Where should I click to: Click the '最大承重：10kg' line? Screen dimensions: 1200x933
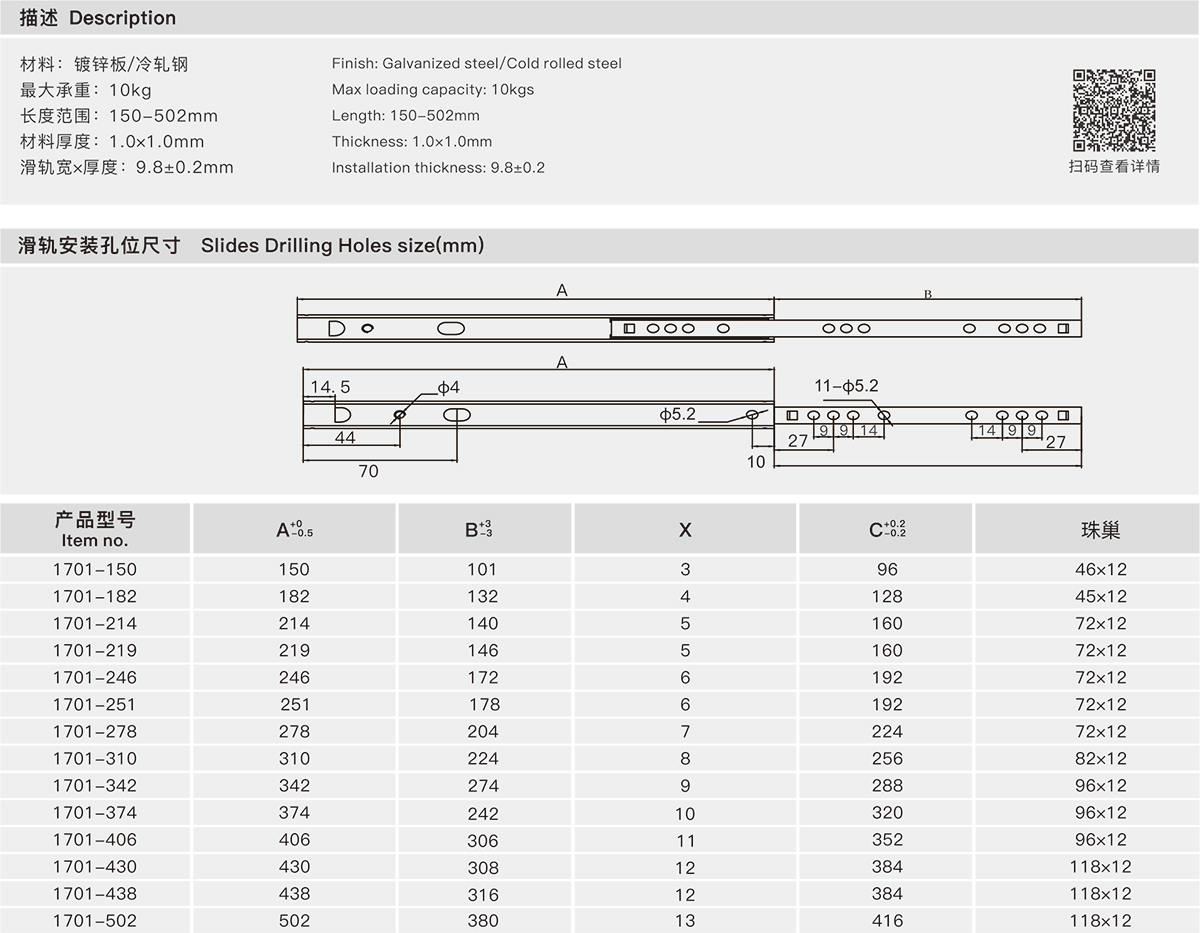click(86, 90)
